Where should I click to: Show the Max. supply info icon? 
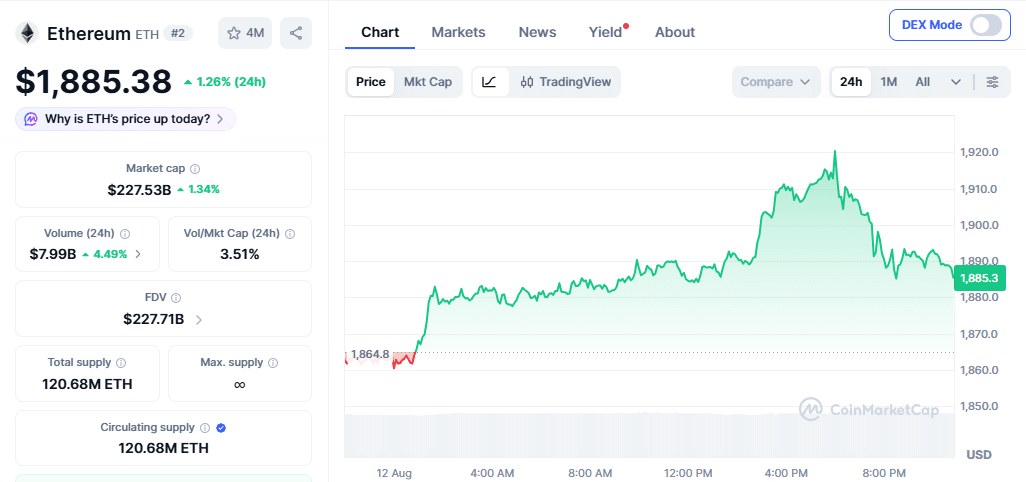[x=273, y=362]
